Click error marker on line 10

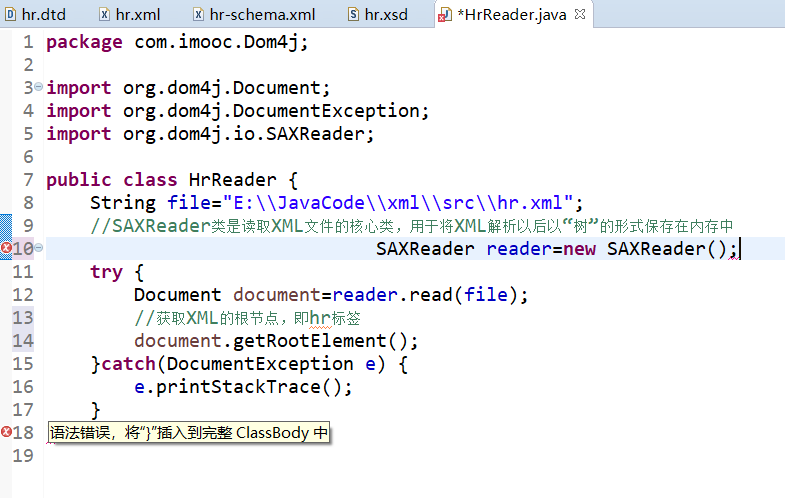[6, 248]
